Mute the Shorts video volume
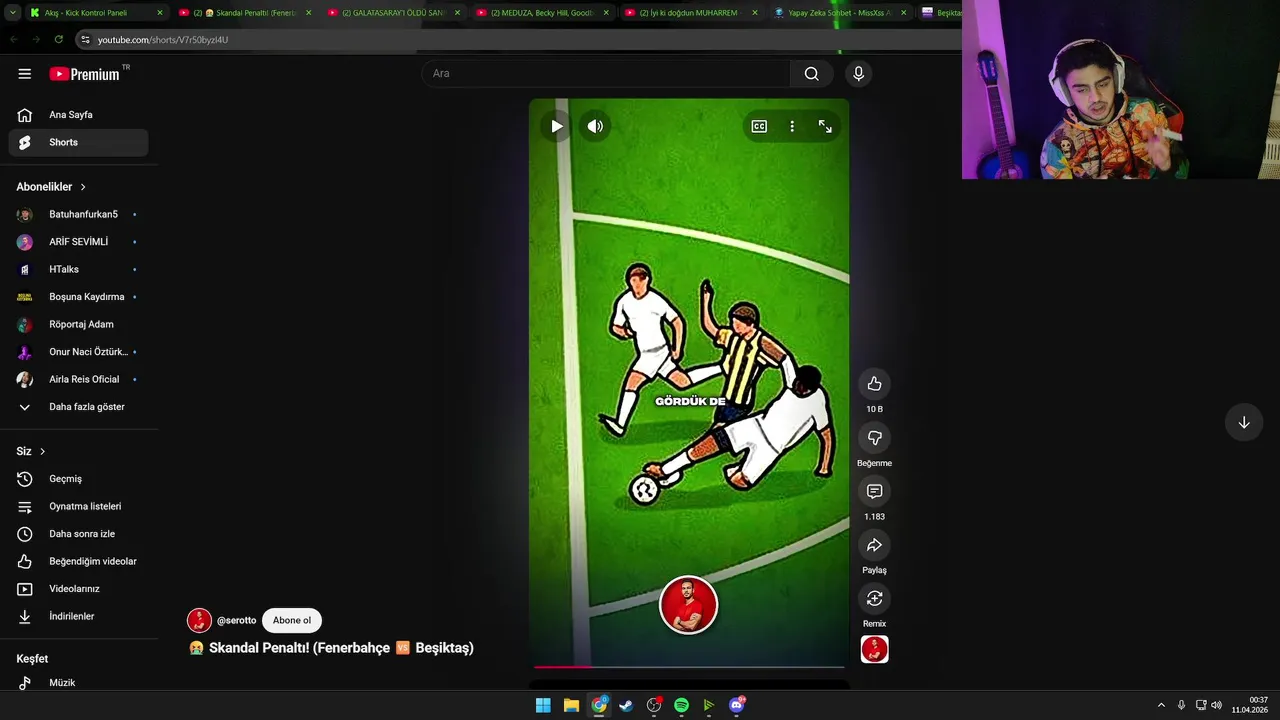 tap(595, 126)
